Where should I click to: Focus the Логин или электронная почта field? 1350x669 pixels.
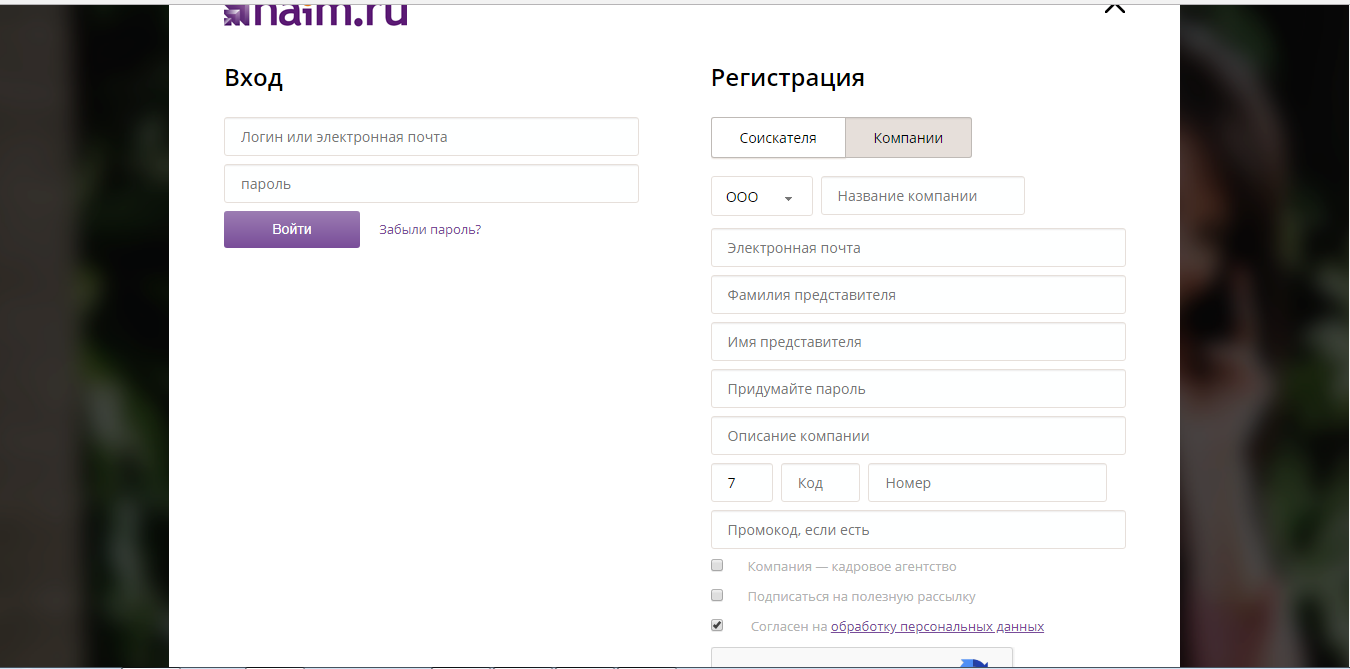coord(430,136)
